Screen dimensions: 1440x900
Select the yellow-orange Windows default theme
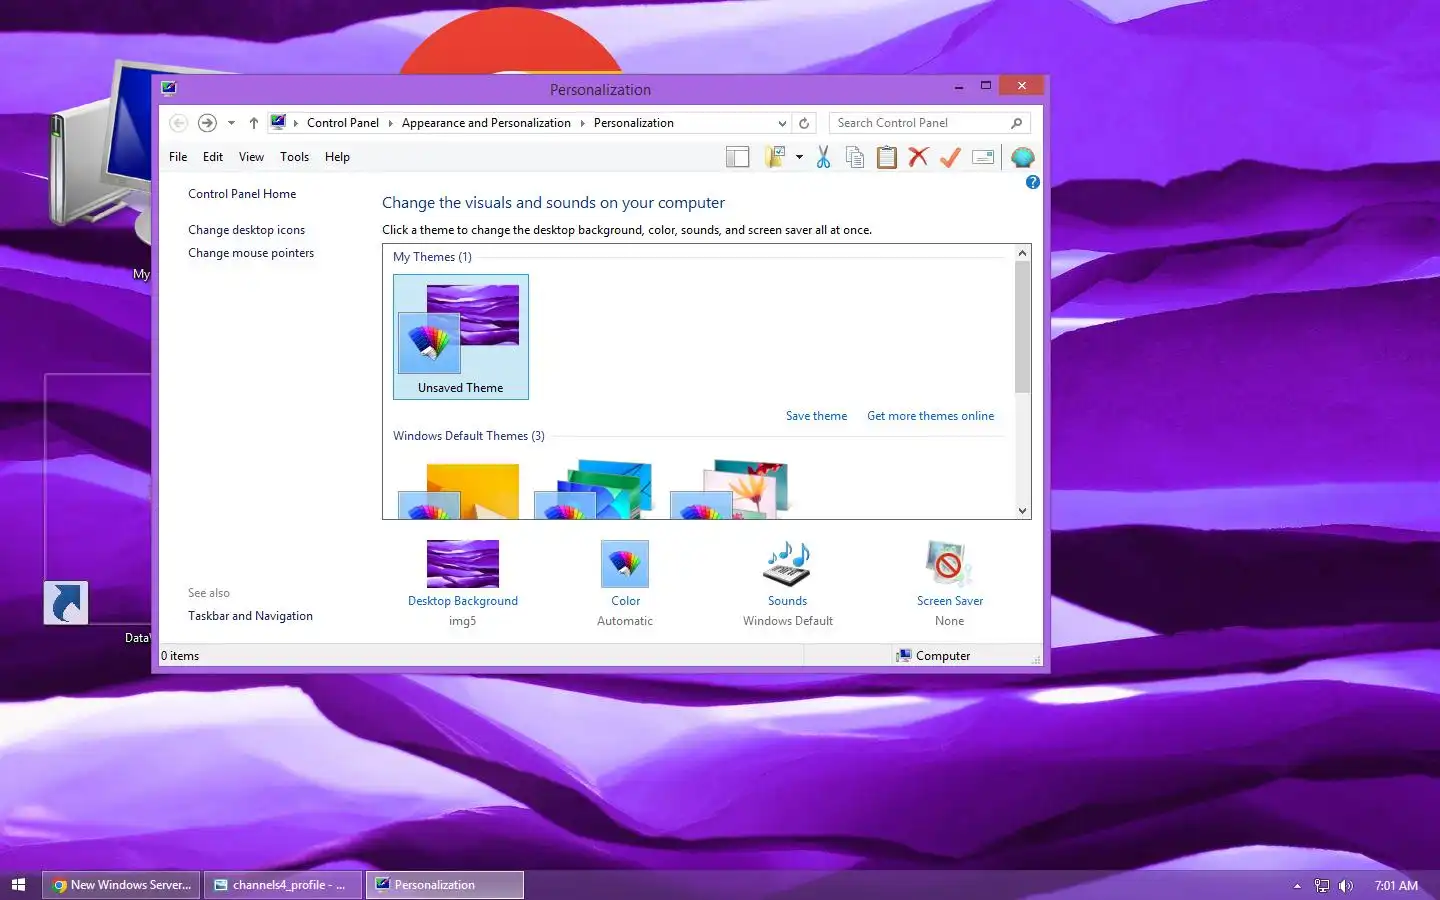click(x=459, y=491)
